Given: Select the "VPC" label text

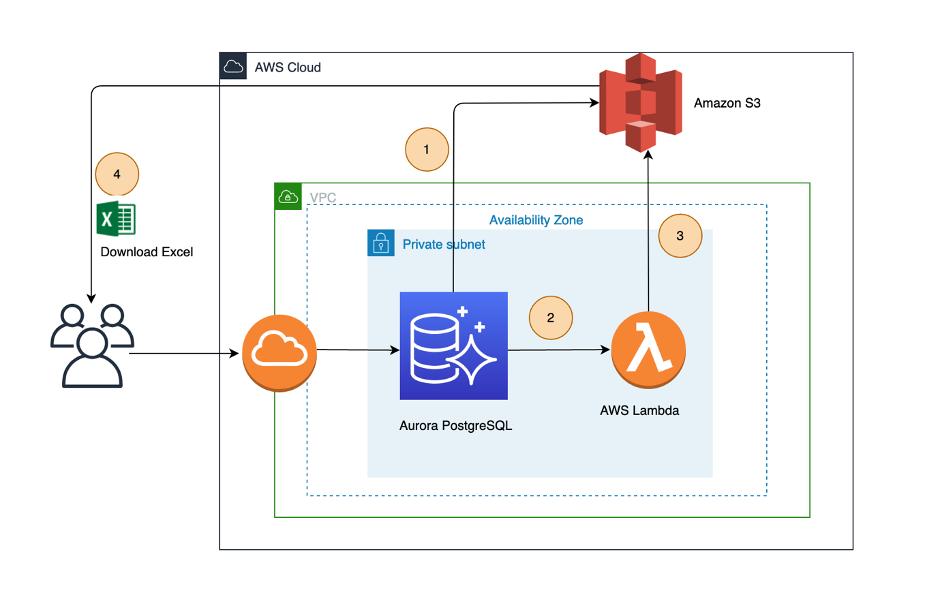Looking at the screenshot, I should (x=323, y=197).
